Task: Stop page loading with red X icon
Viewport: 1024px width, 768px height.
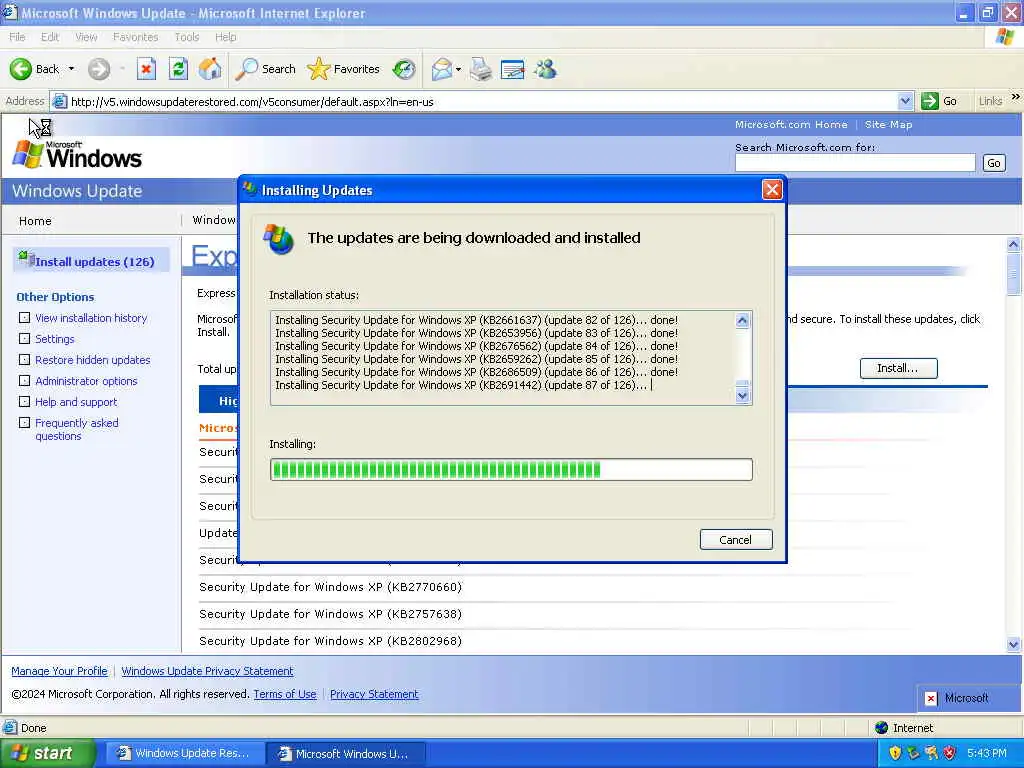Action: 146,69
